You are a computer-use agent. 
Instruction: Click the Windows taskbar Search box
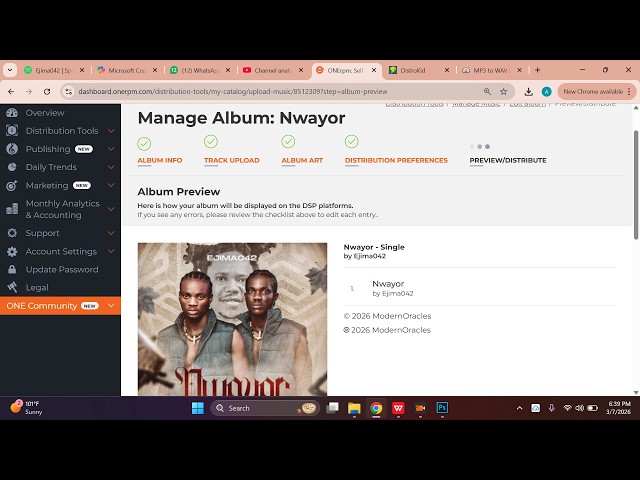click(265, 408)
